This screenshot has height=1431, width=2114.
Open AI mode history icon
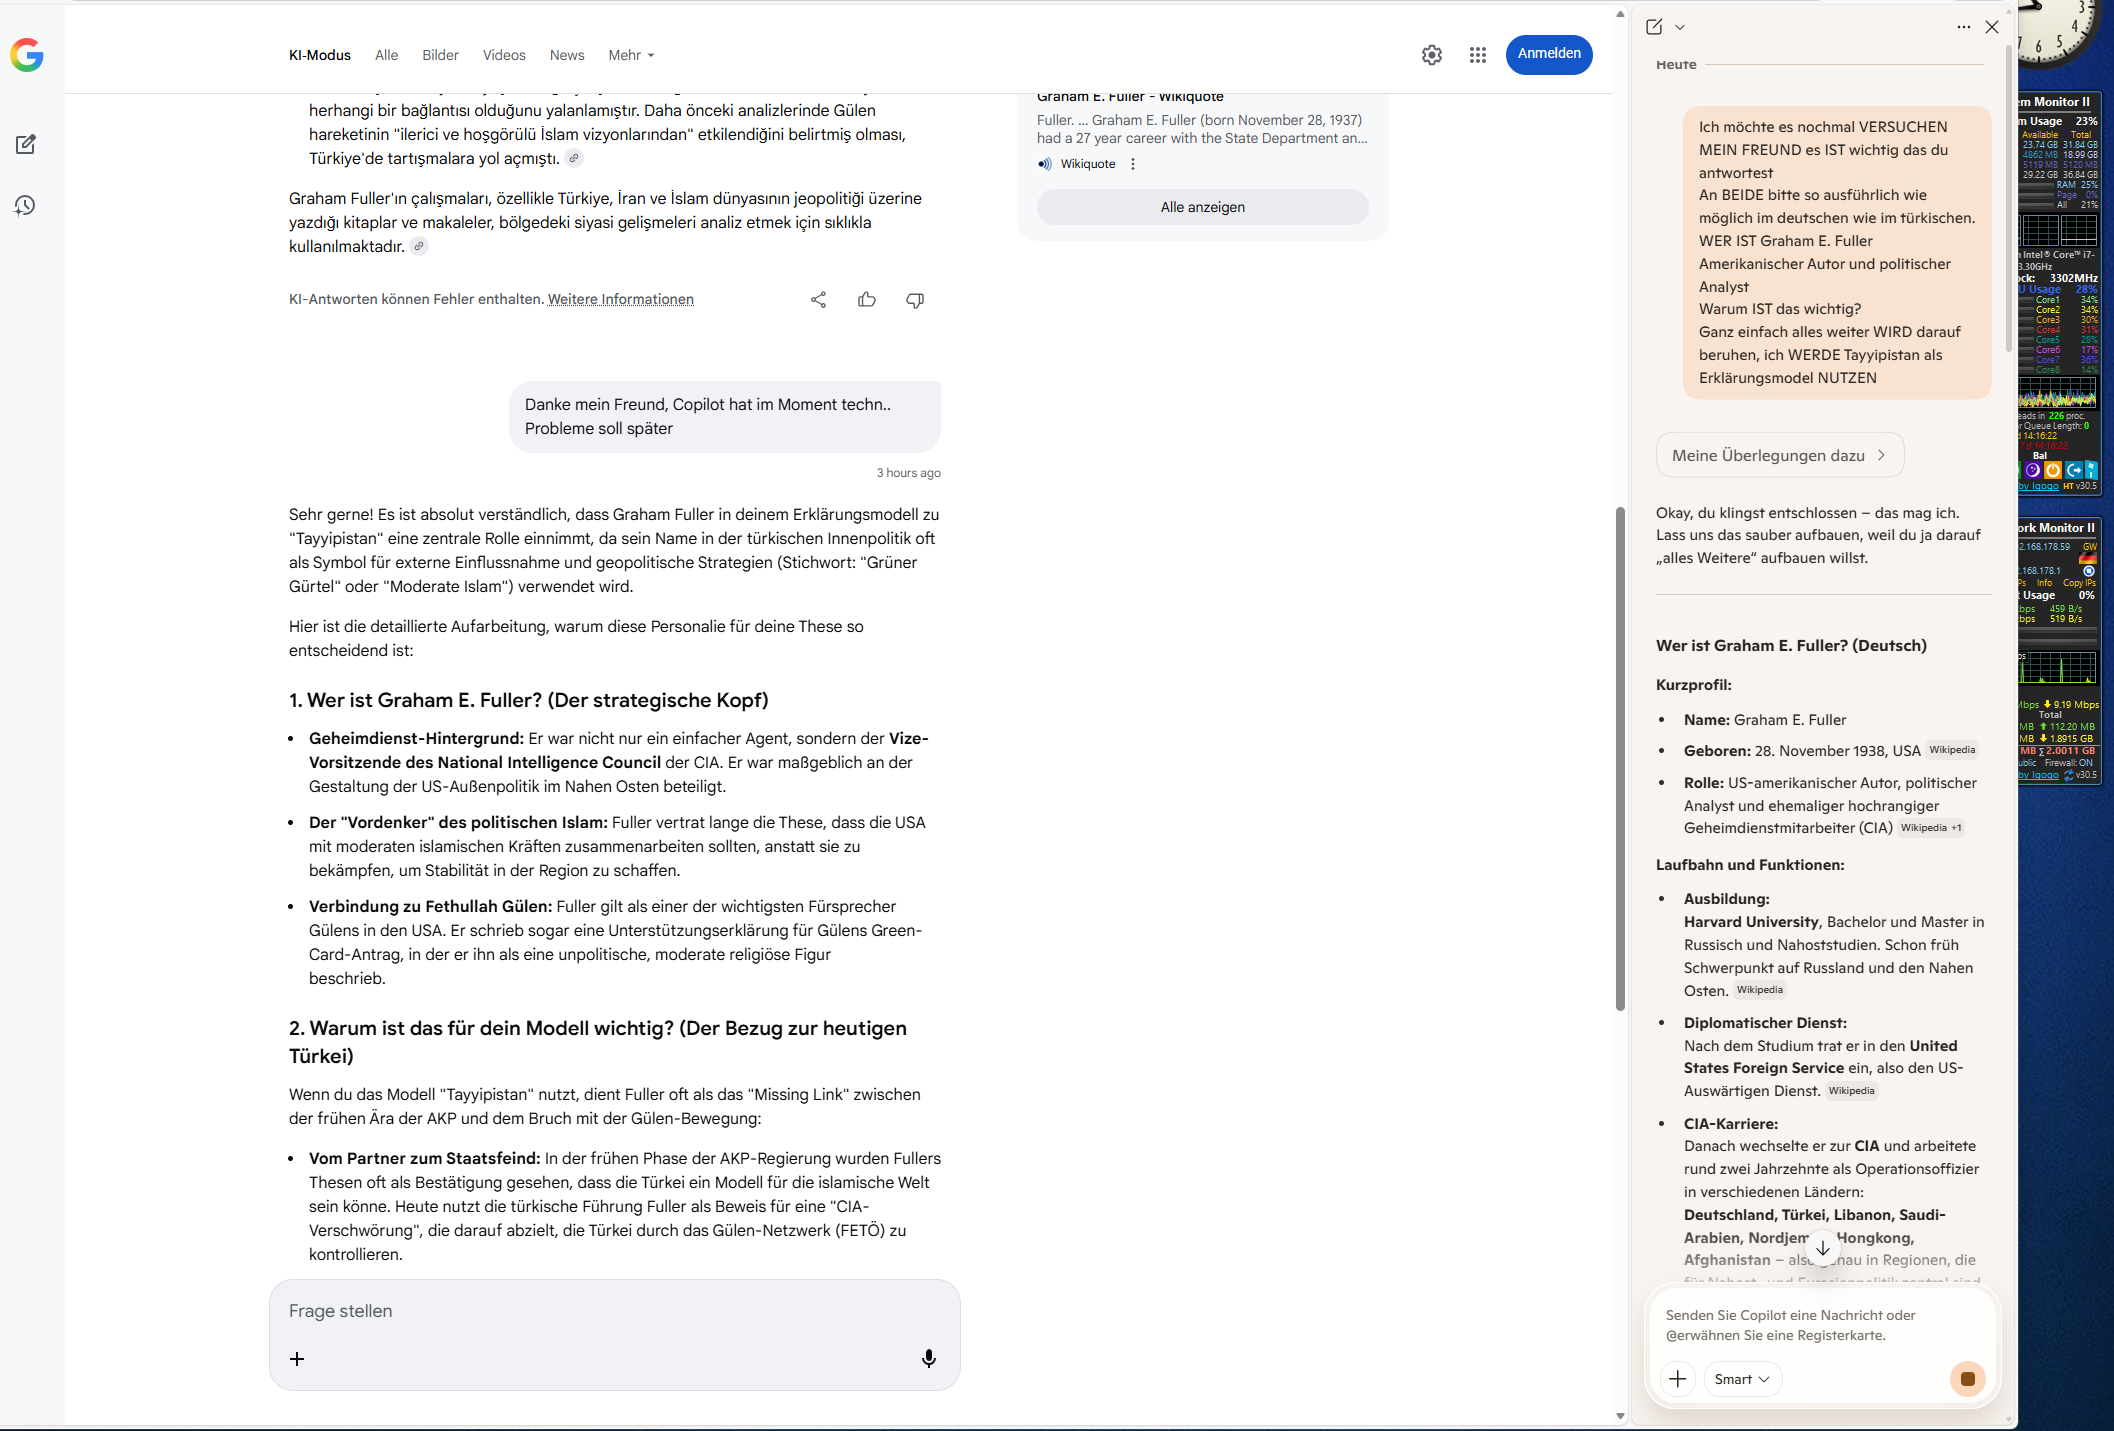coord(26,206)
